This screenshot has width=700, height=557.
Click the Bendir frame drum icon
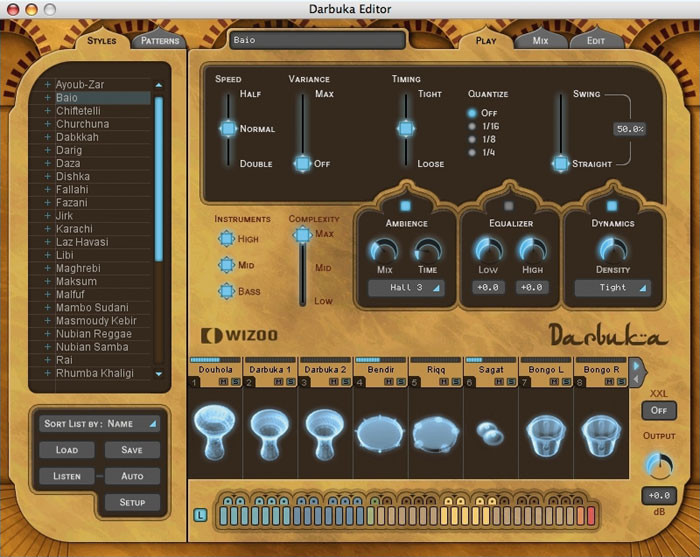click(380, 434)
